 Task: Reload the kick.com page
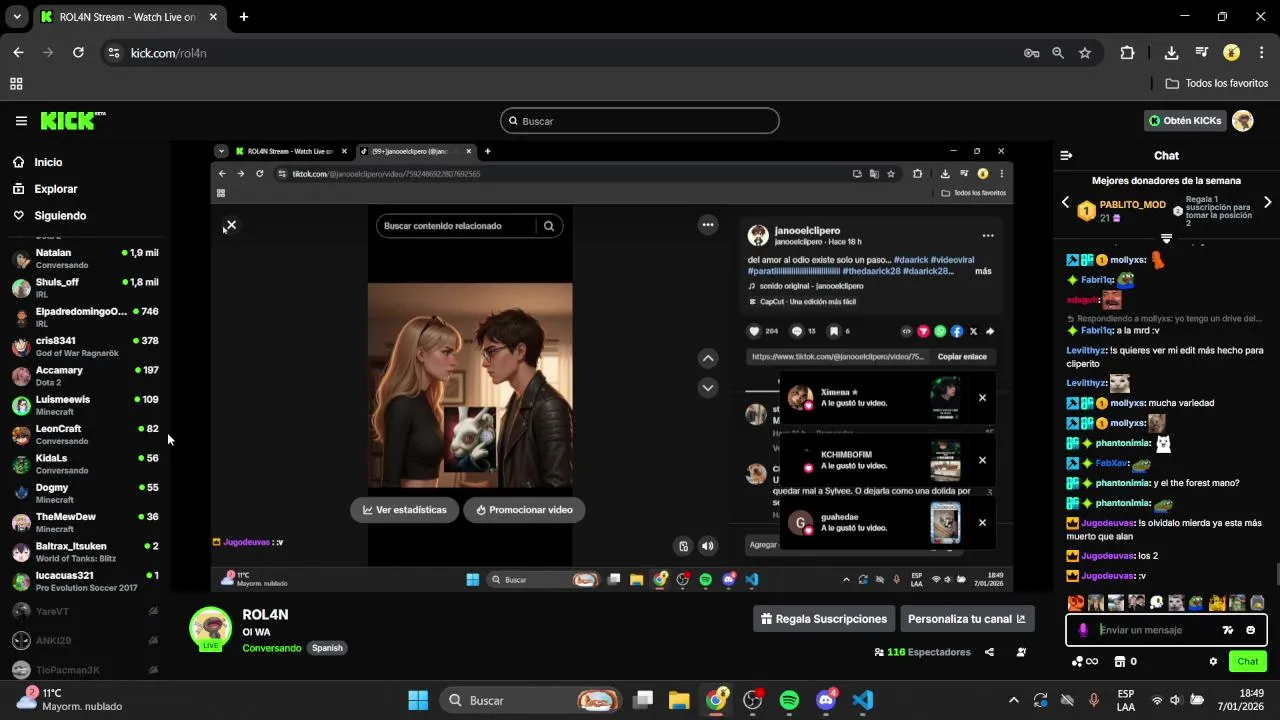[x=78, y=53]
